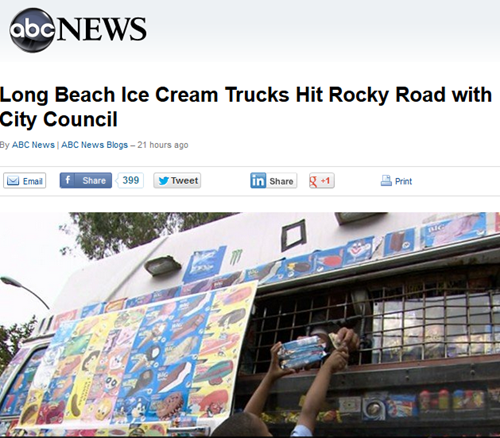Click the abc circular logo

coord(32,30)
